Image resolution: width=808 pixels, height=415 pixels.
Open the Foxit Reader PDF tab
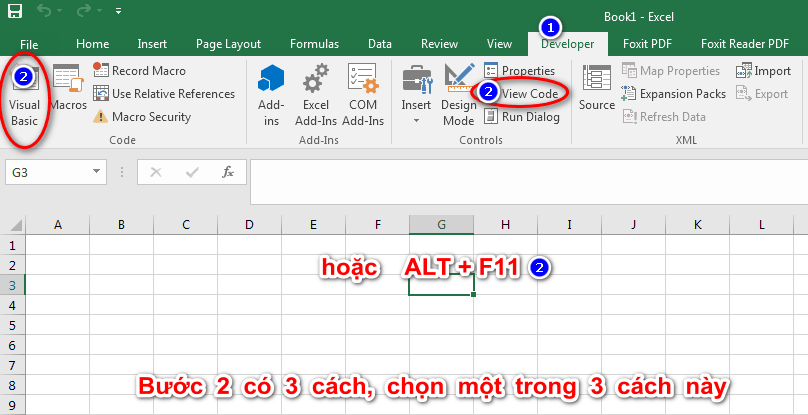click(x=745, y=44)
